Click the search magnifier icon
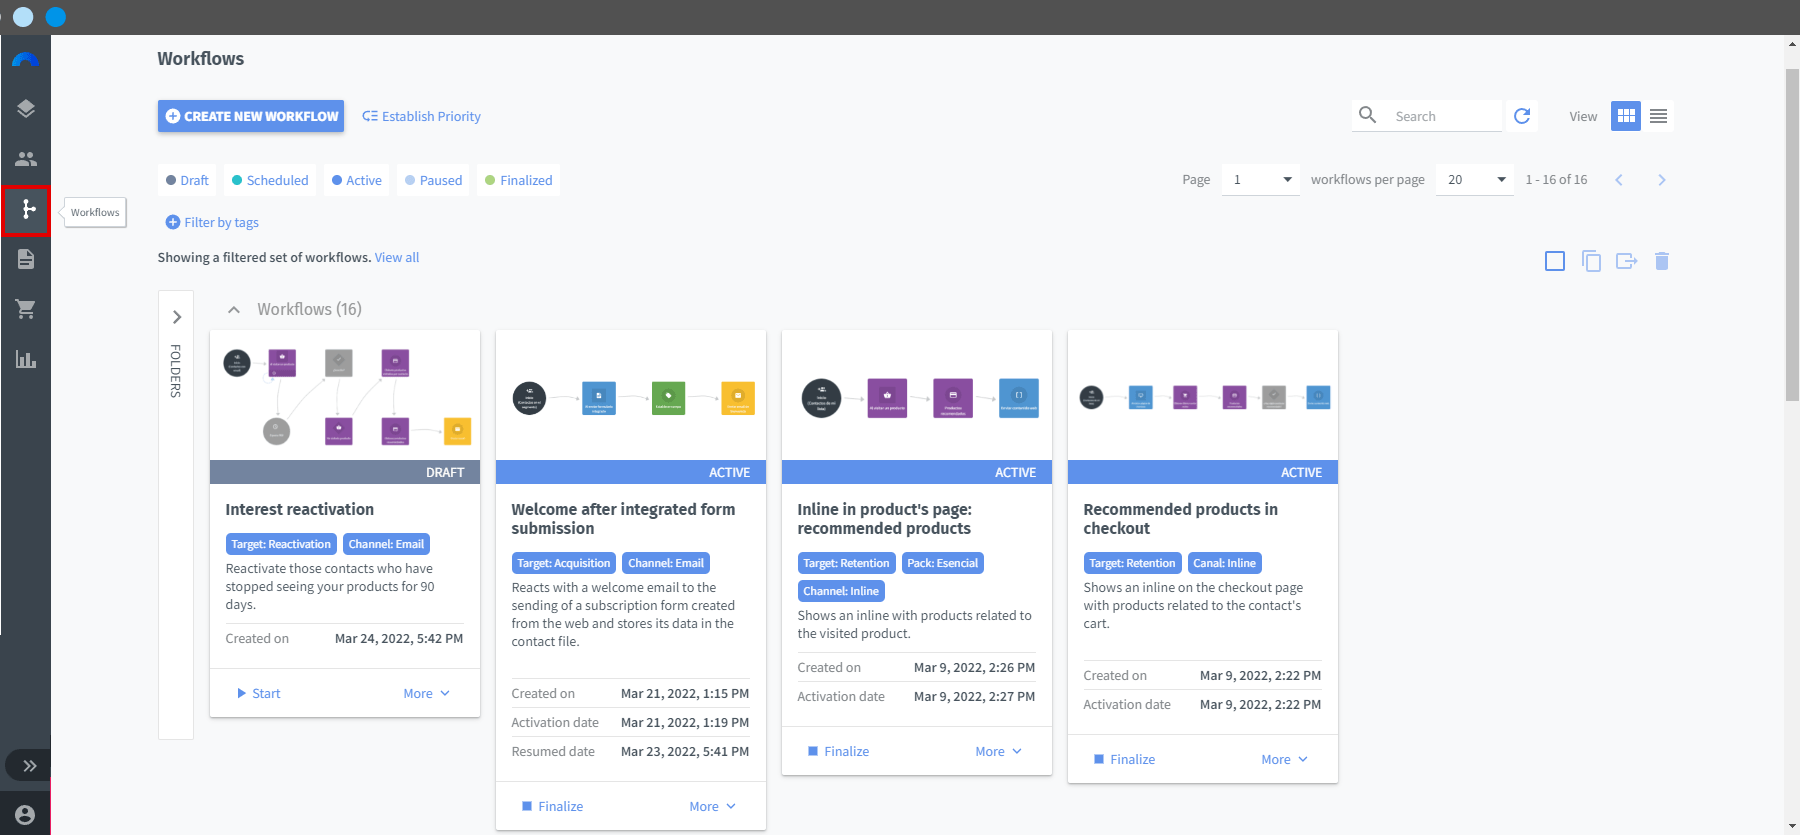Screen dimensions: 1800x835 (x=1368, y=115)
